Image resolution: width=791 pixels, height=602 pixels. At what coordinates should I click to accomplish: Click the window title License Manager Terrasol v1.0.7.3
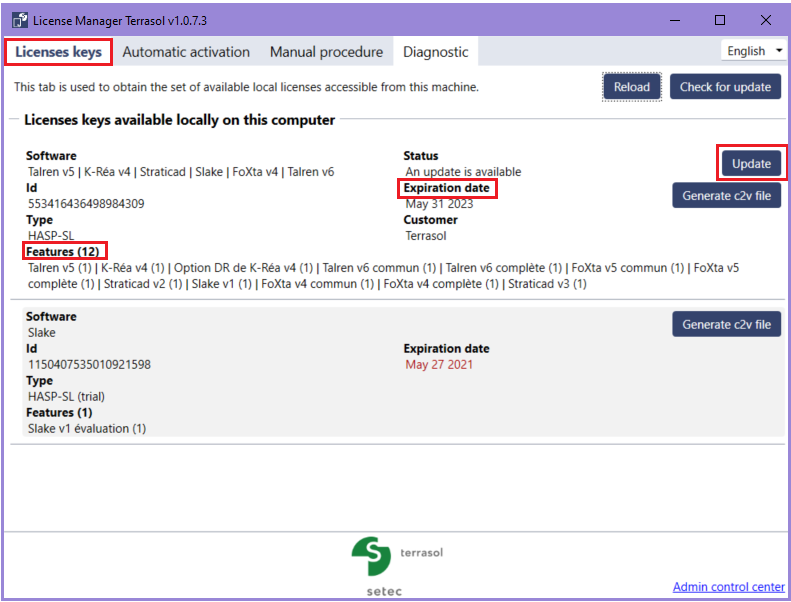[120, 21]
